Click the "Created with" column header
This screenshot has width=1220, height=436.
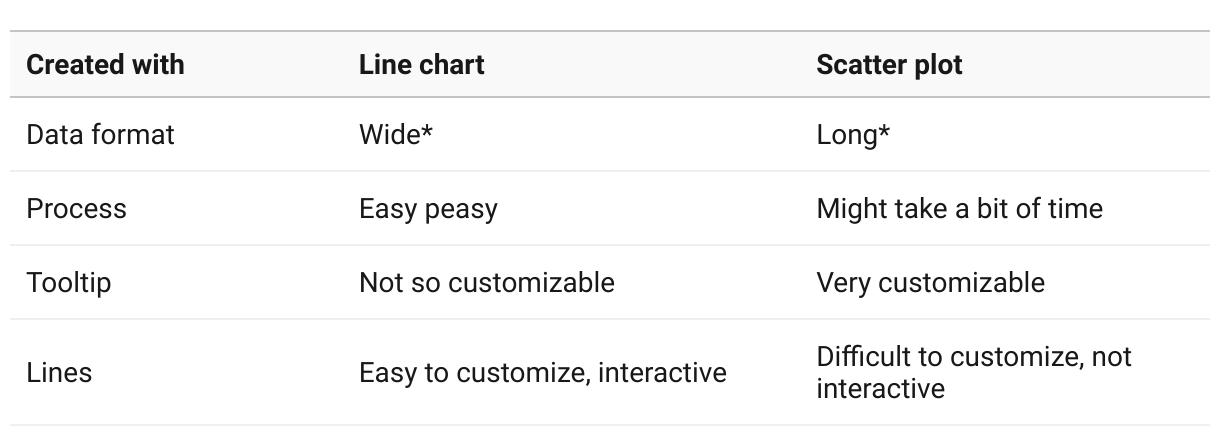105,65
